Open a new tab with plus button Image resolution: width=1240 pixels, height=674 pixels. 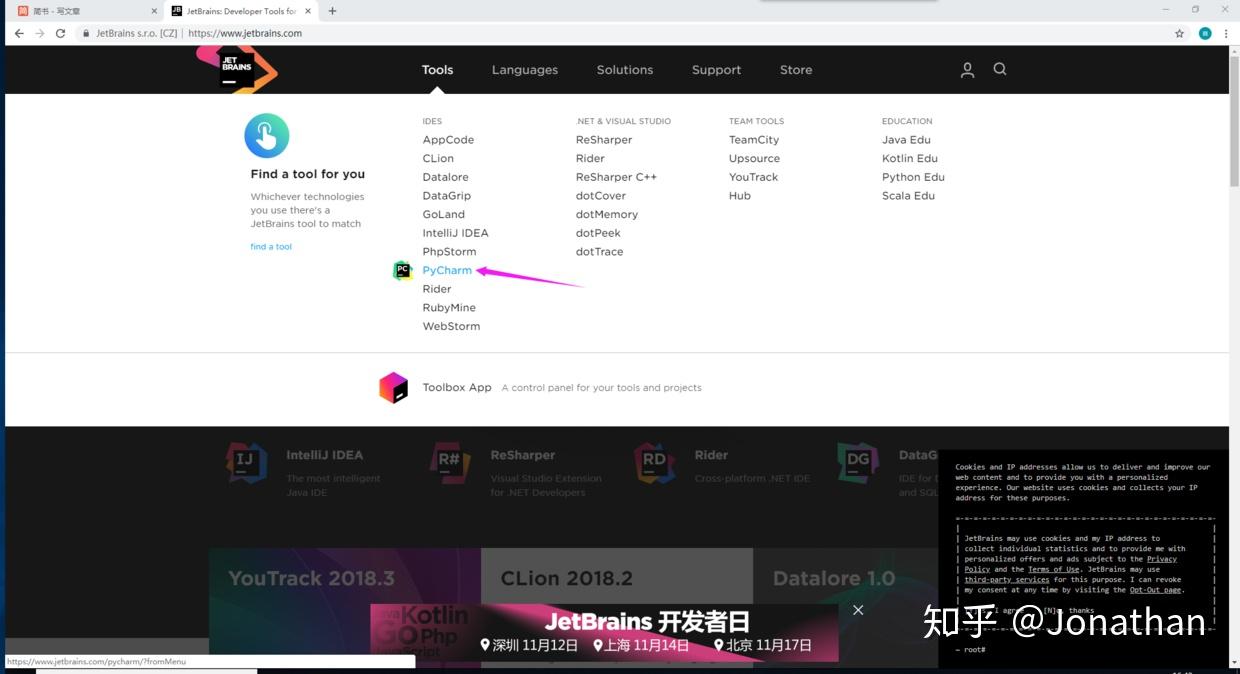[332, 11]
